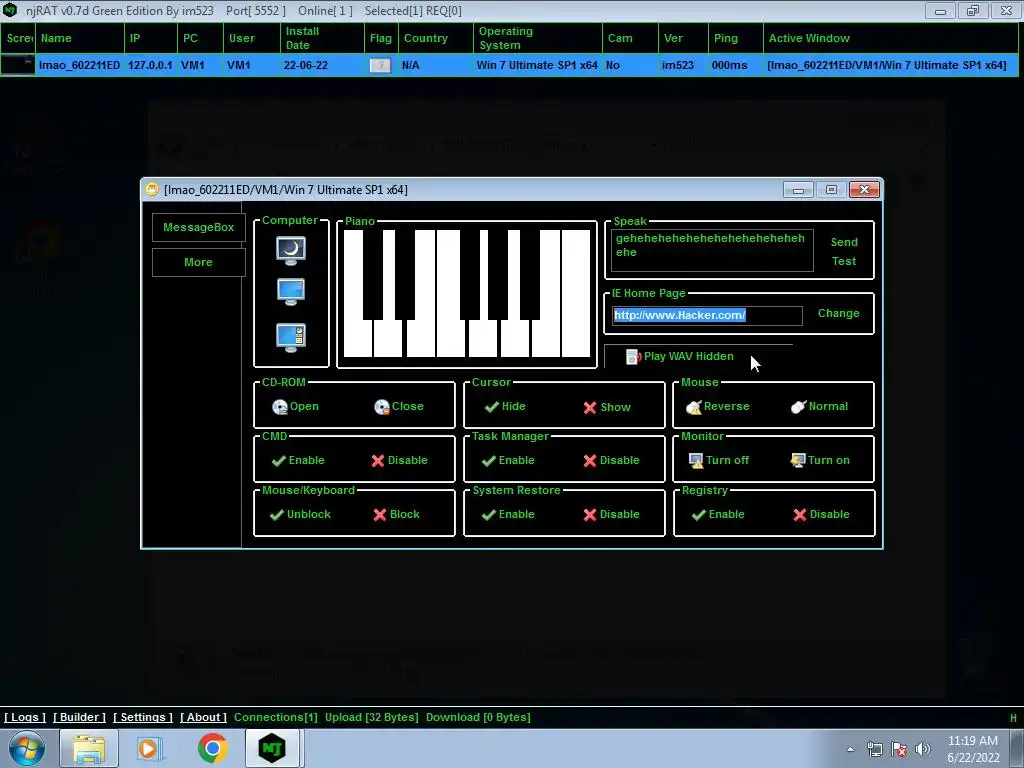The width and height of the screenshot is (1024, 768).
Task: Click the screen thumbnail in the client row
Action: click(x=18, y=65)
